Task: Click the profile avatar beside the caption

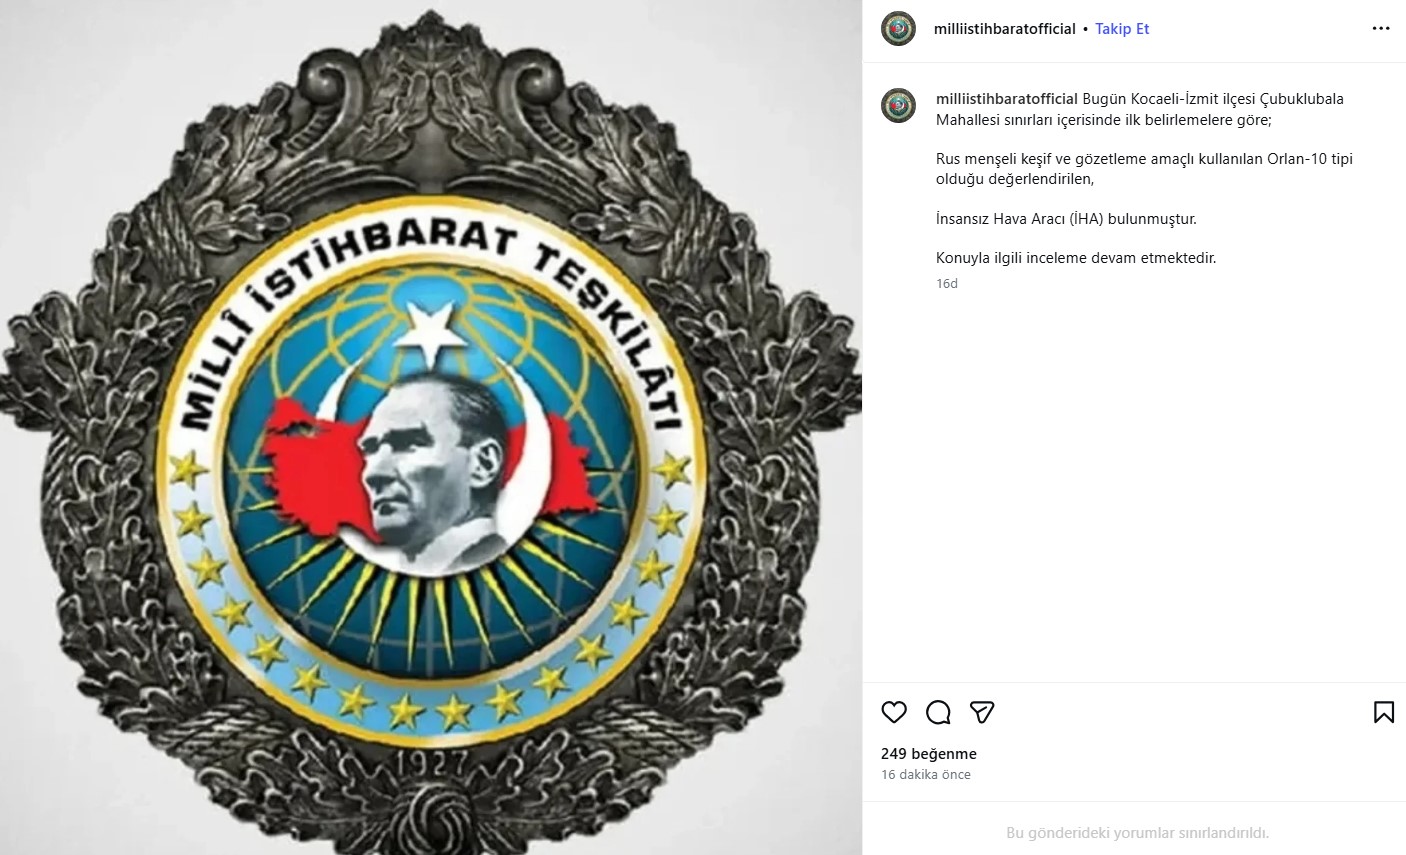Action: click(x=898, y=105)
